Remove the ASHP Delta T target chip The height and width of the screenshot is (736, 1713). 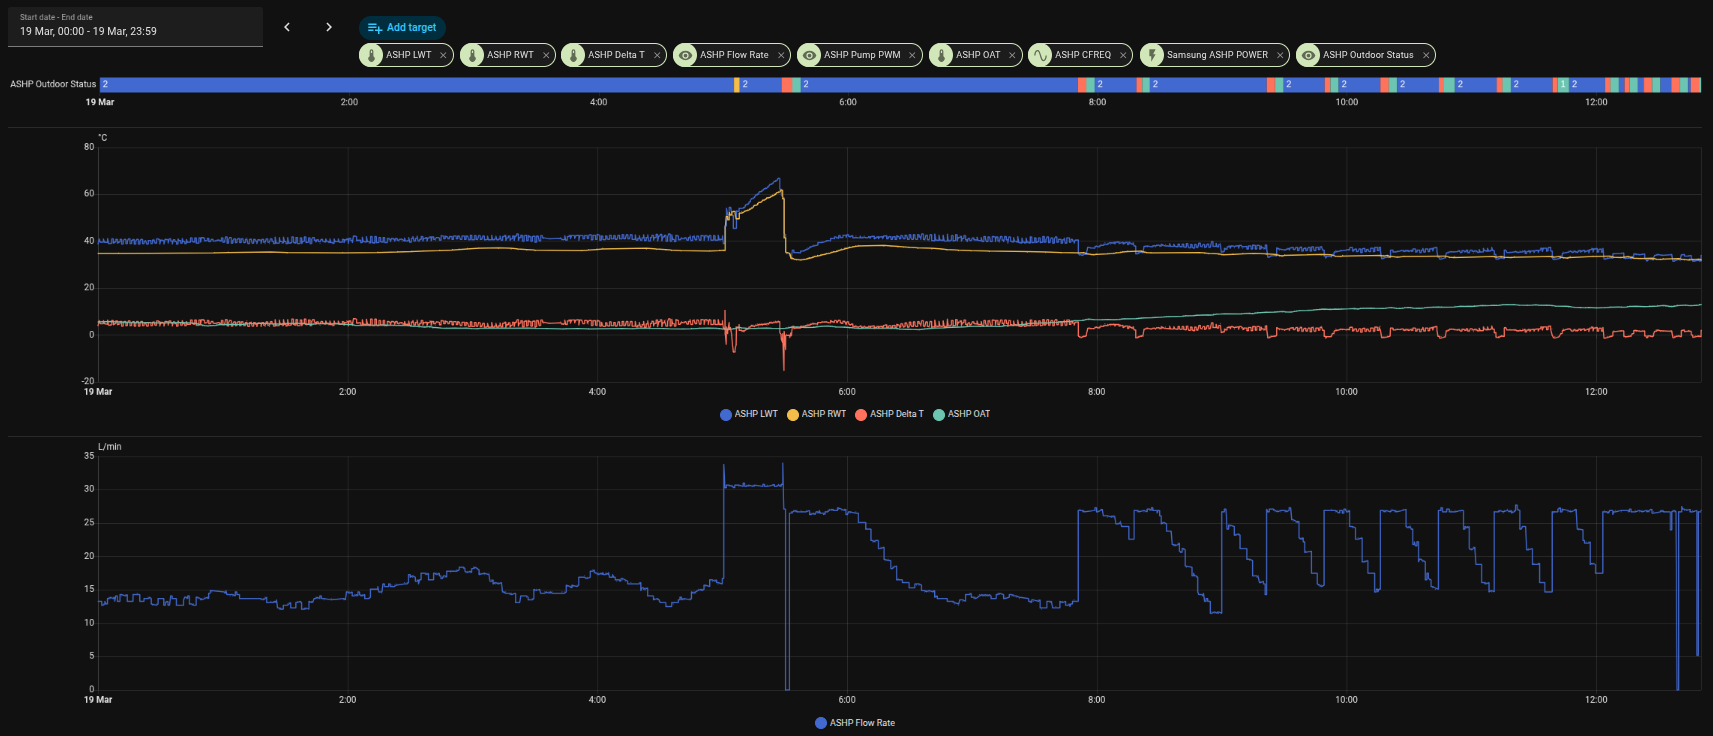[657, 56]
